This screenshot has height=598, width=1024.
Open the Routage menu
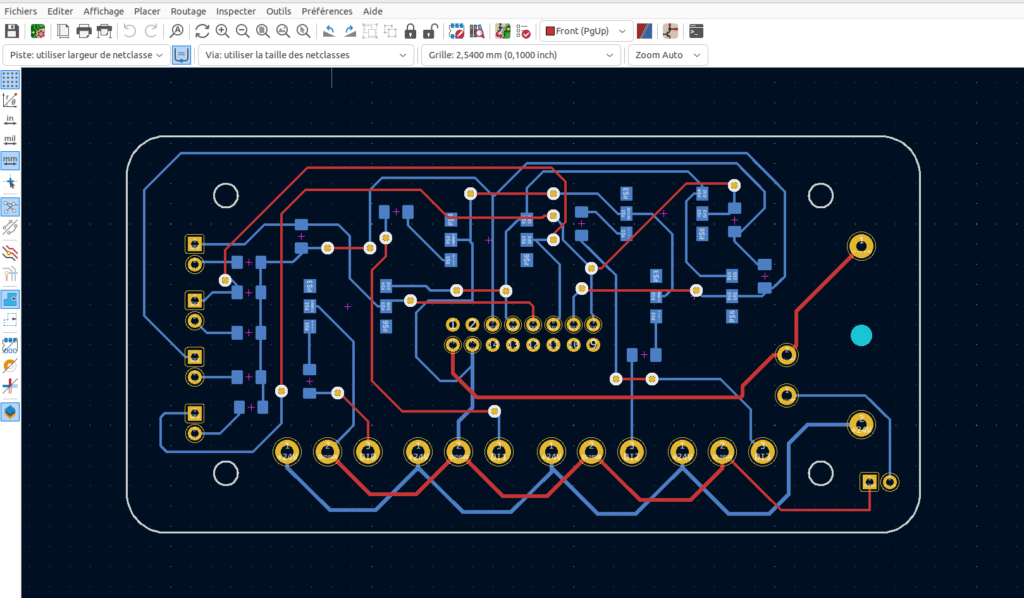click(x=188, y=11)
